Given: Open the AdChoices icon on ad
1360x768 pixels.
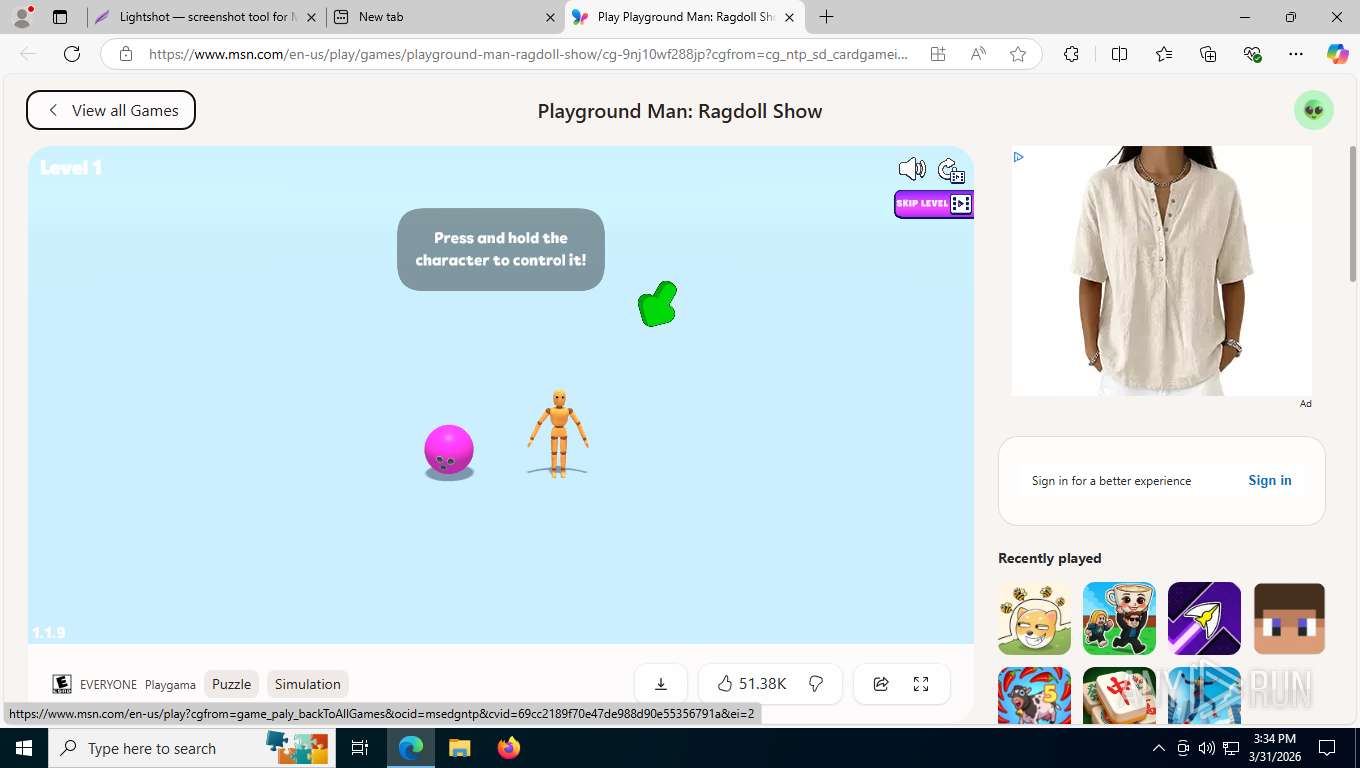Looking at the screenshot, I should [x=1019, y=157].
